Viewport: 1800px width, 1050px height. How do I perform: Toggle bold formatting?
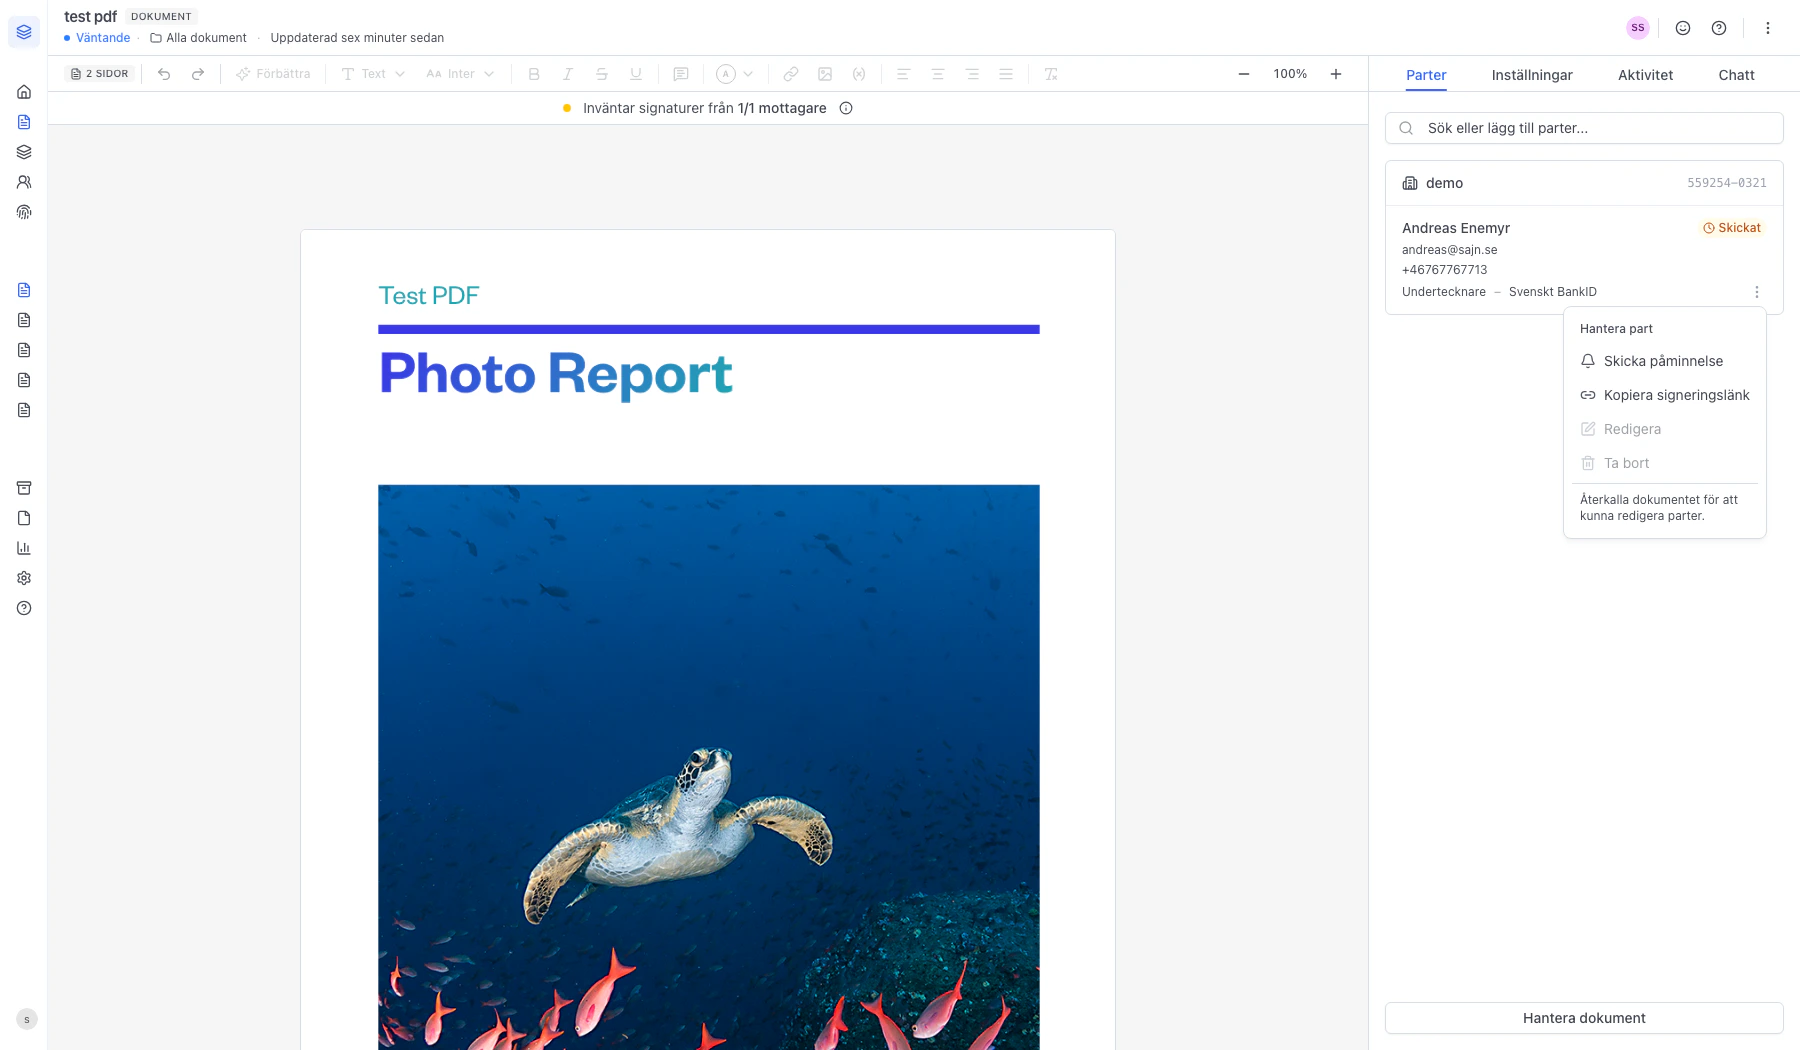pyautogui.click(x=534, y=74)
